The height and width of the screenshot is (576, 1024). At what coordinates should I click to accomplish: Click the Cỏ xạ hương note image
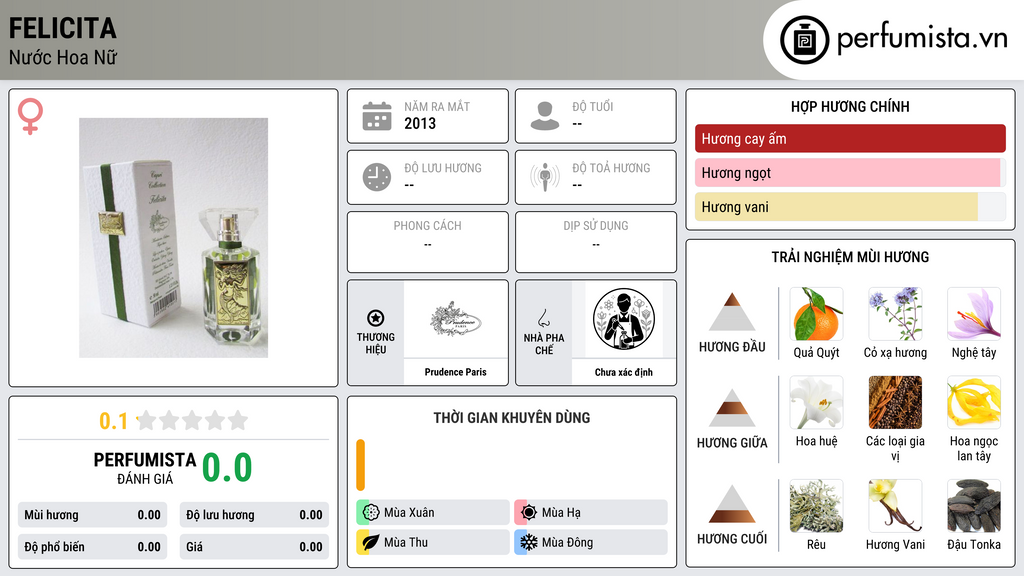(895, 313)
